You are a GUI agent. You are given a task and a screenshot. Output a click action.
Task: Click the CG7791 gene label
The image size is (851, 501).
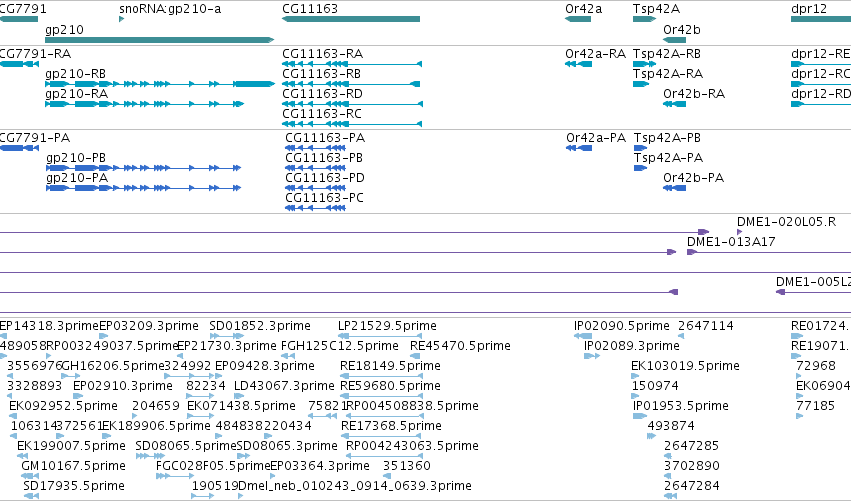point(23,9)
